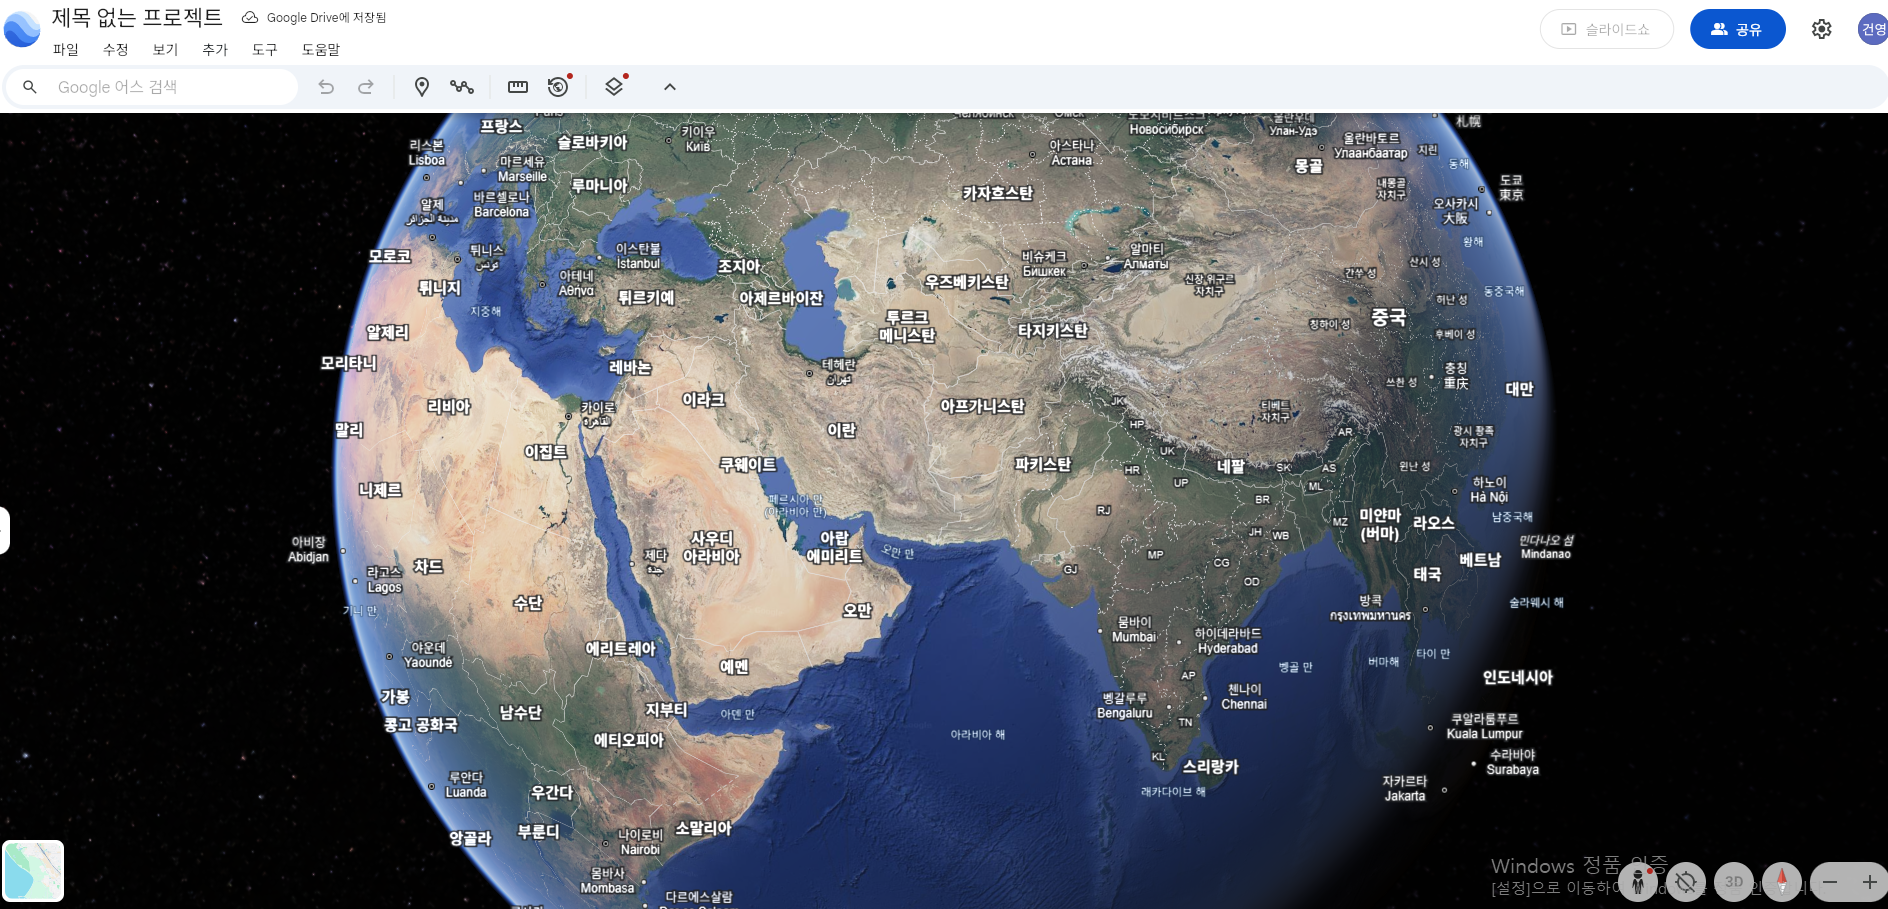Click the 인도네시아 label
Viewport: 1888px width, 909px height.
point(1517,677)
